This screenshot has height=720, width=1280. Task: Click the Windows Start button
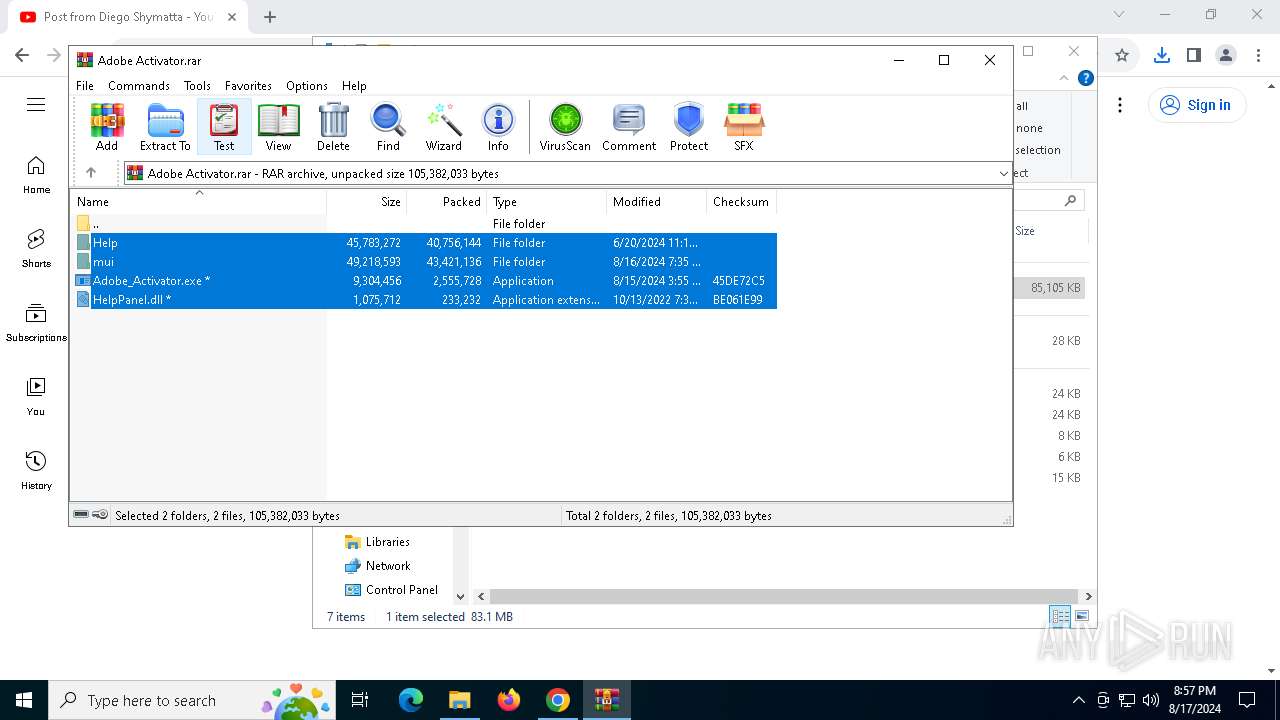[24, 700]
